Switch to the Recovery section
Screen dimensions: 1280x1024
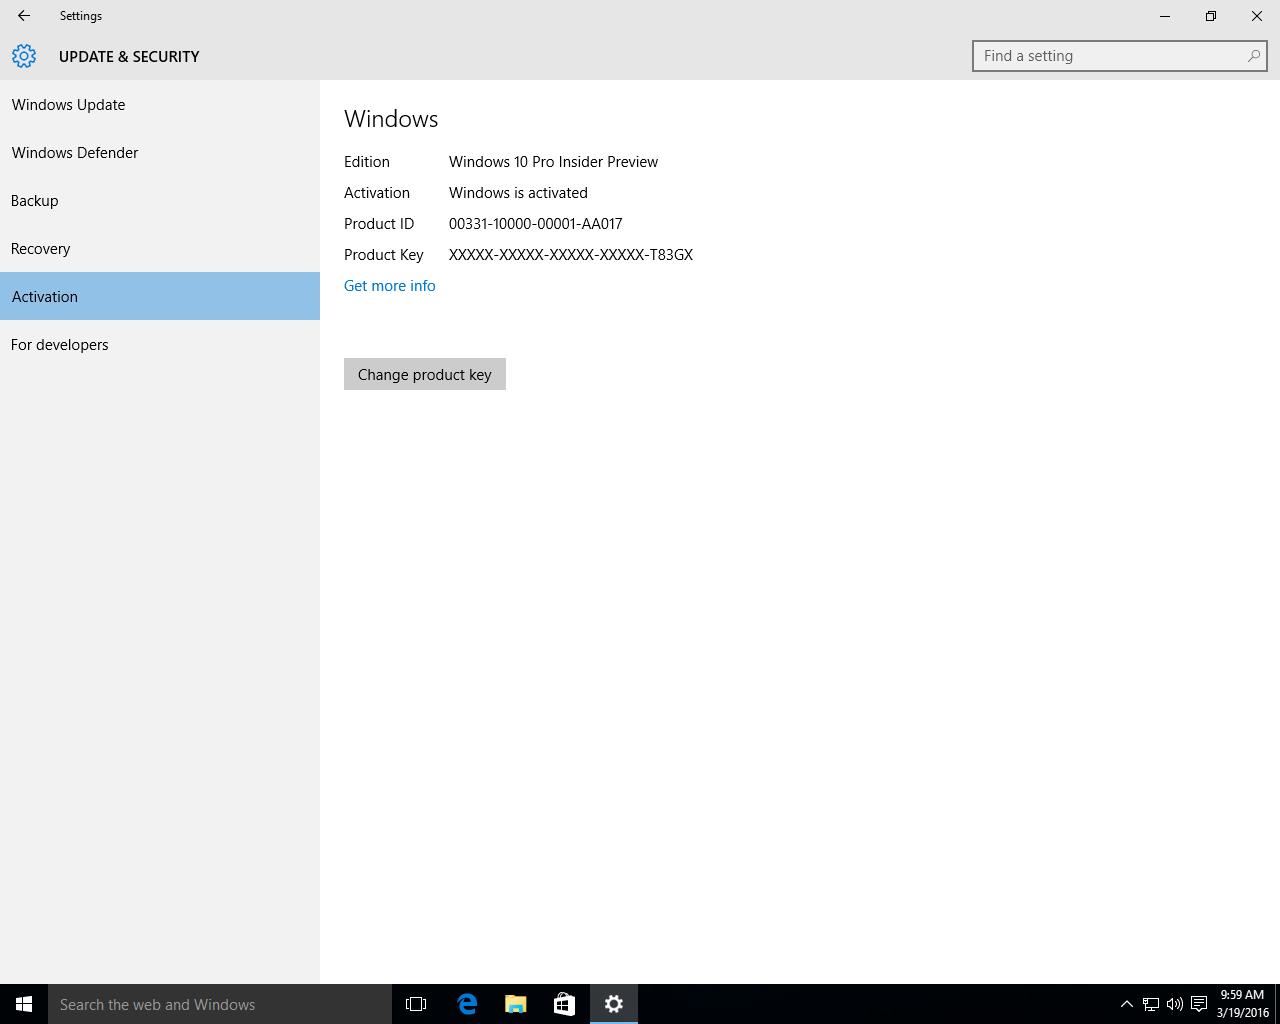pos(160,248)
